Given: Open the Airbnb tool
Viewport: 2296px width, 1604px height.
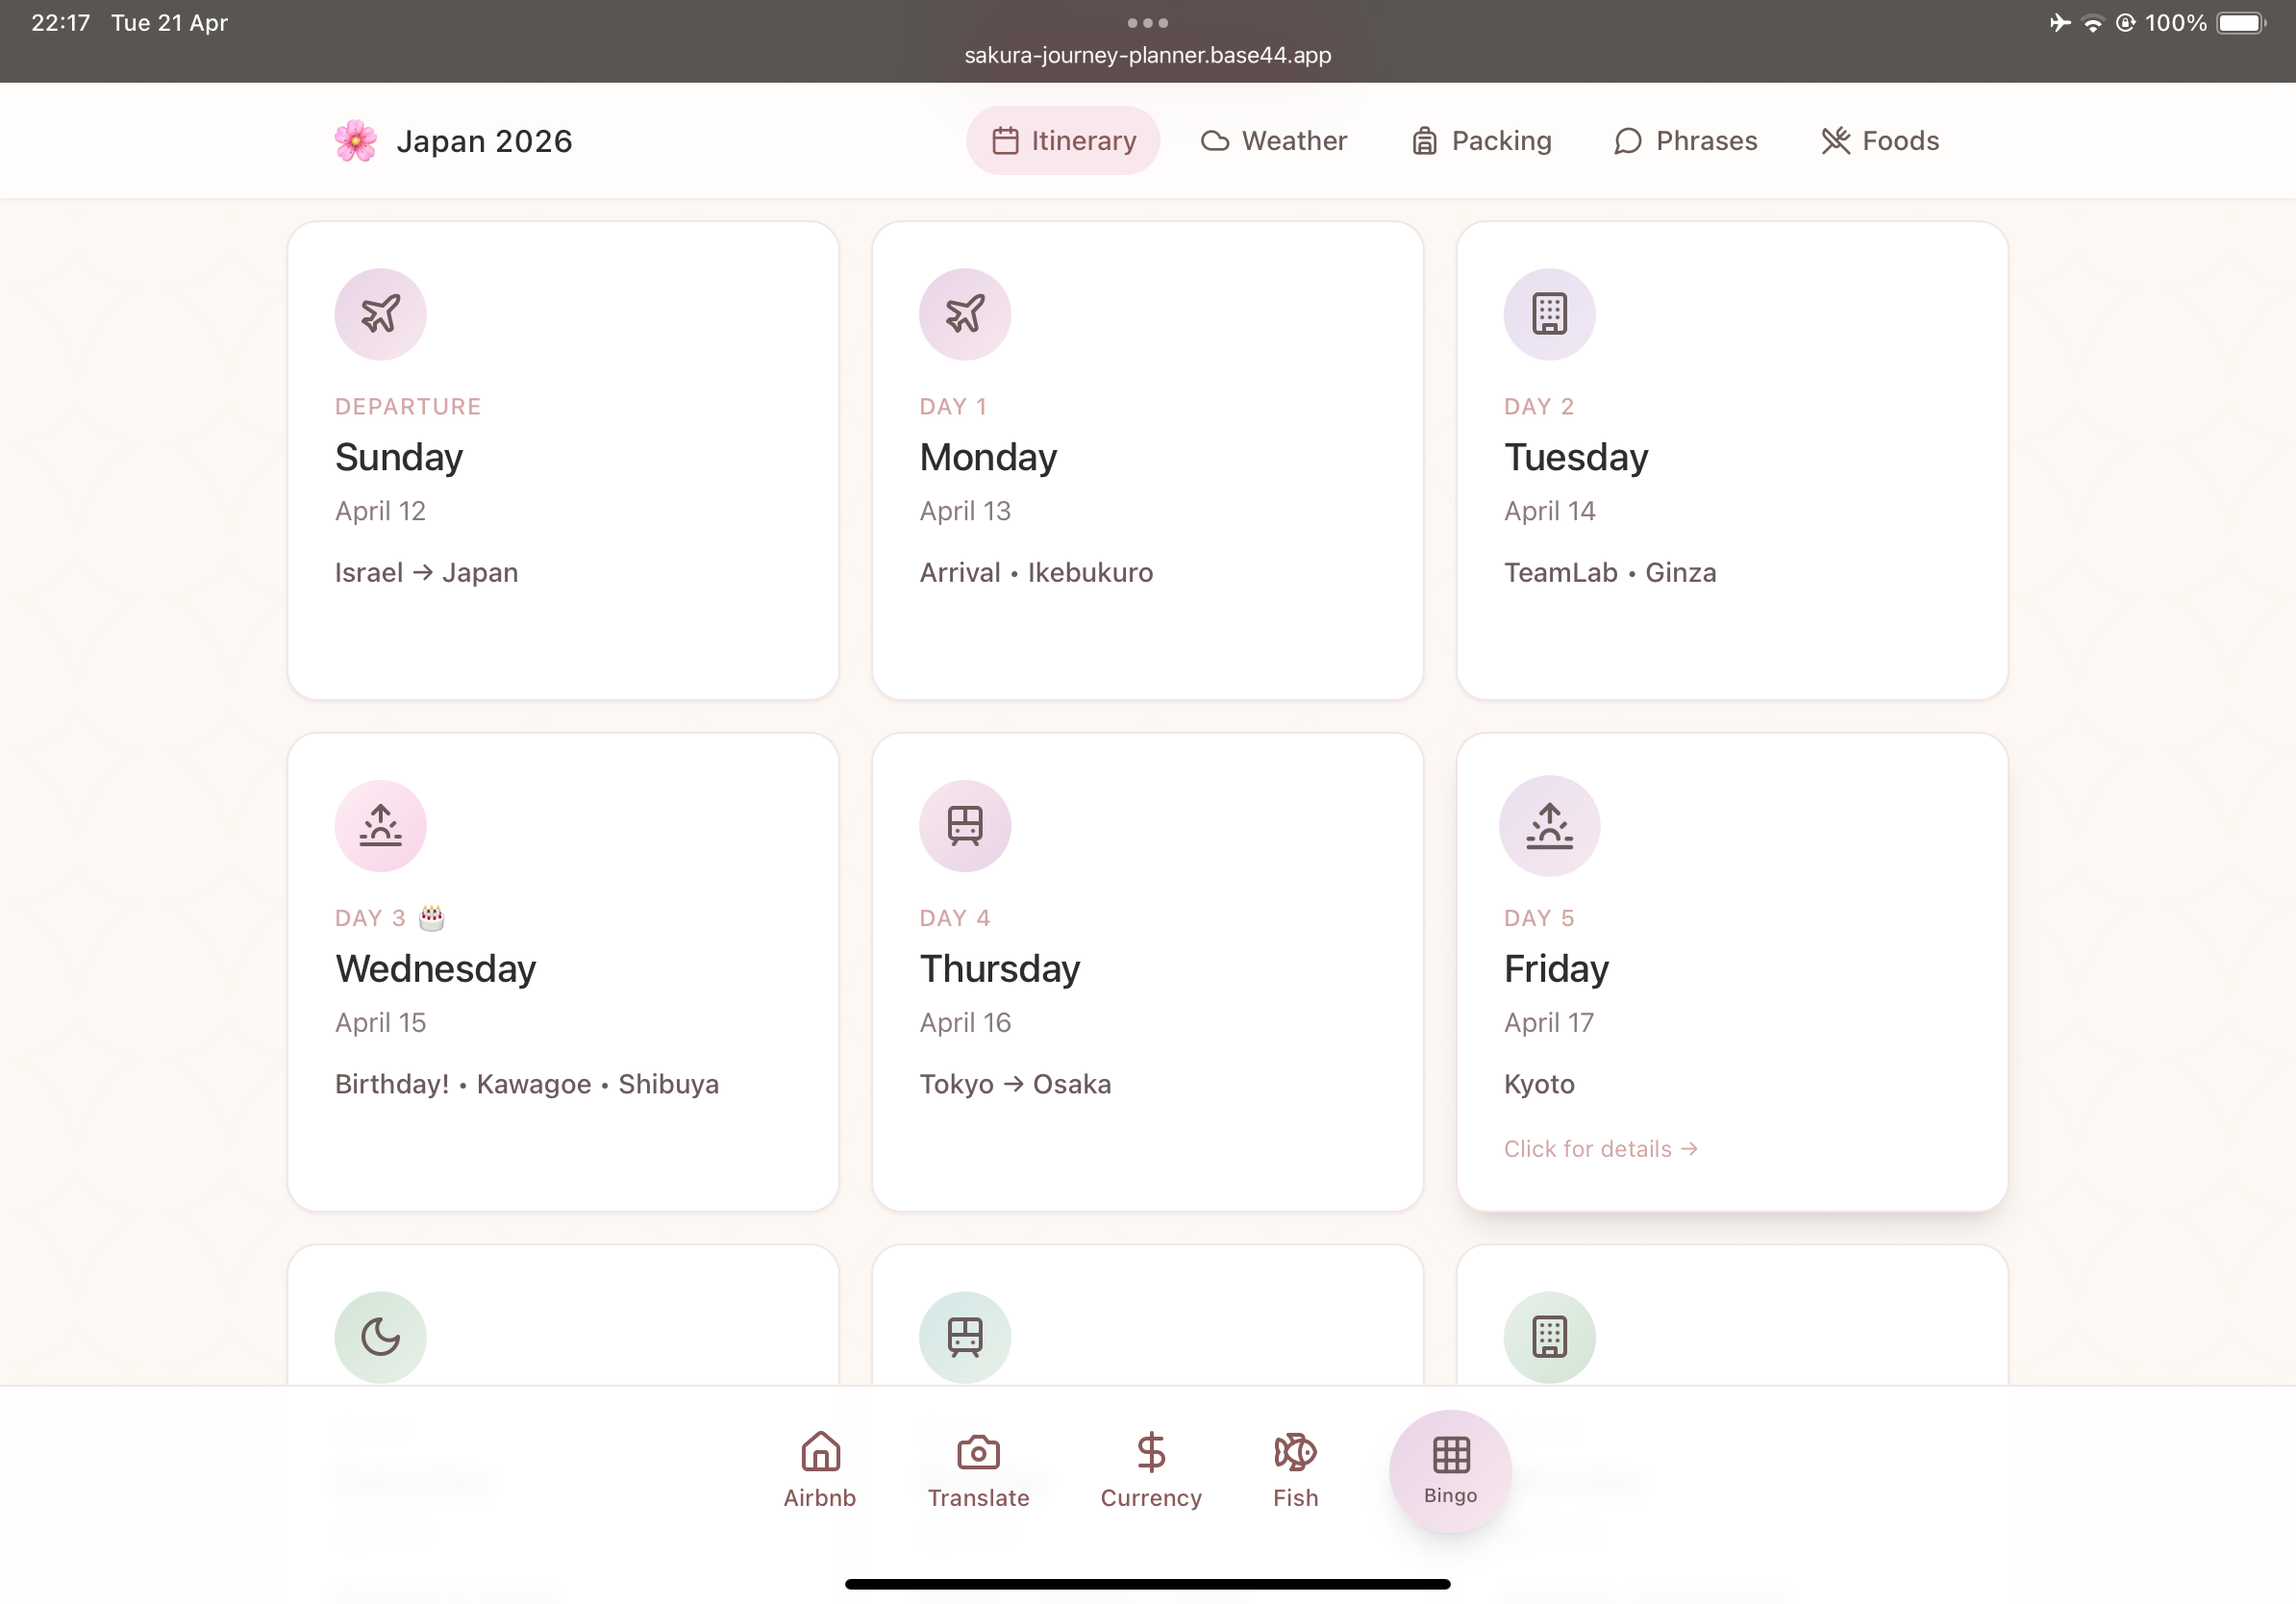Looking at the screenshot, I should pos(820,1470).
